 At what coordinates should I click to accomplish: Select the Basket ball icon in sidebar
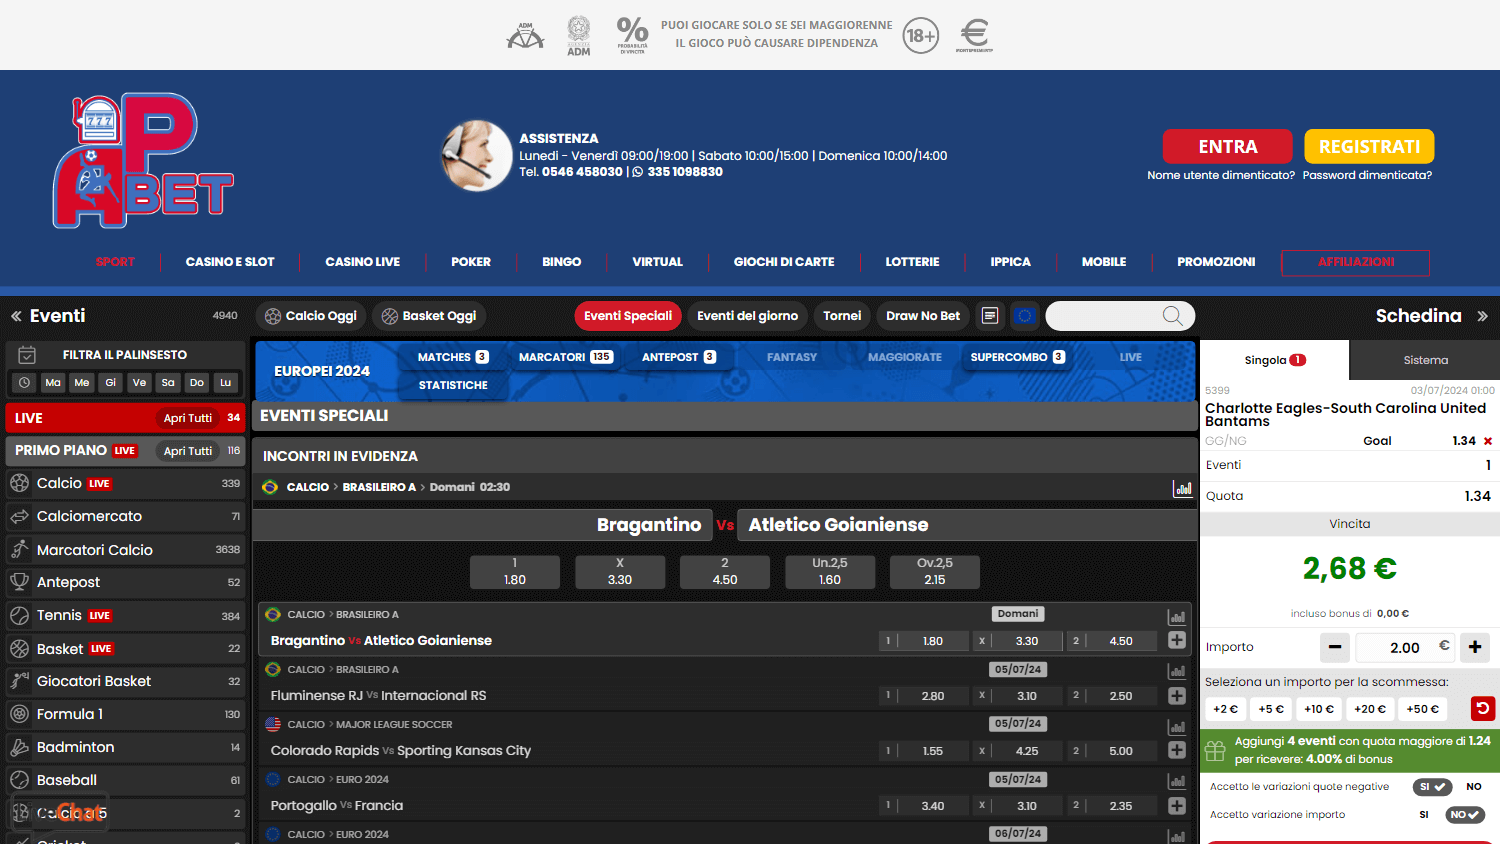click(19, 648)
